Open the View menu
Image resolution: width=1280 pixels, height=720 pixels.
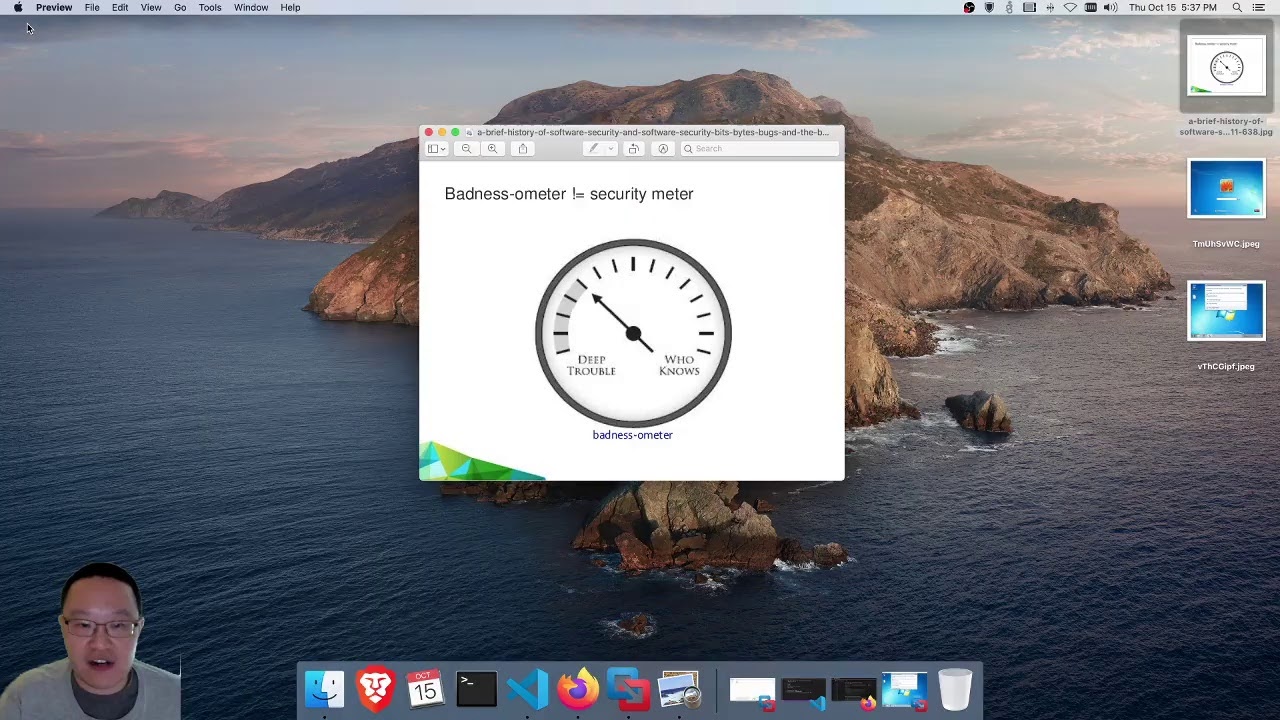[x=151, y=7]
